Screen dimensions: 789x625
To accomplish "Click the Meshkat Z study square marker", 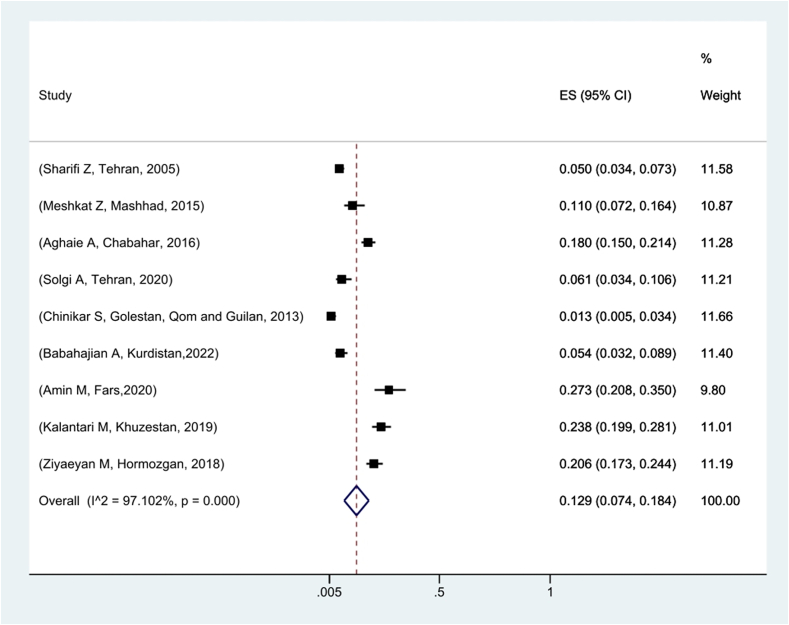I will tap(352, 205).
